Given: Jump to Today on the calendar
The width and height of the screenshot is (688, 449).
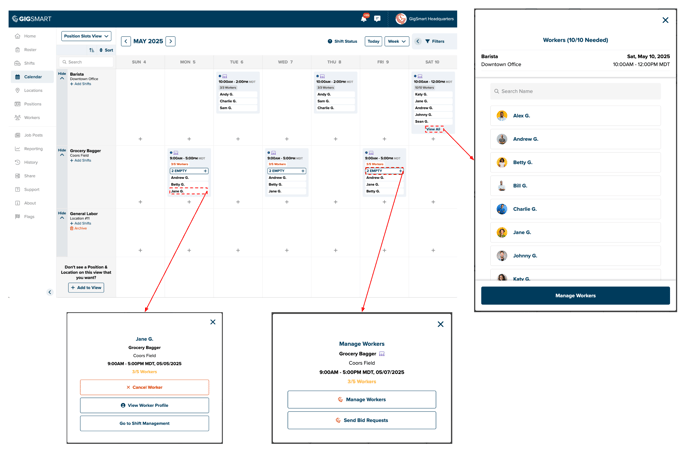Looking at the screenshot, I should (373, 41).
